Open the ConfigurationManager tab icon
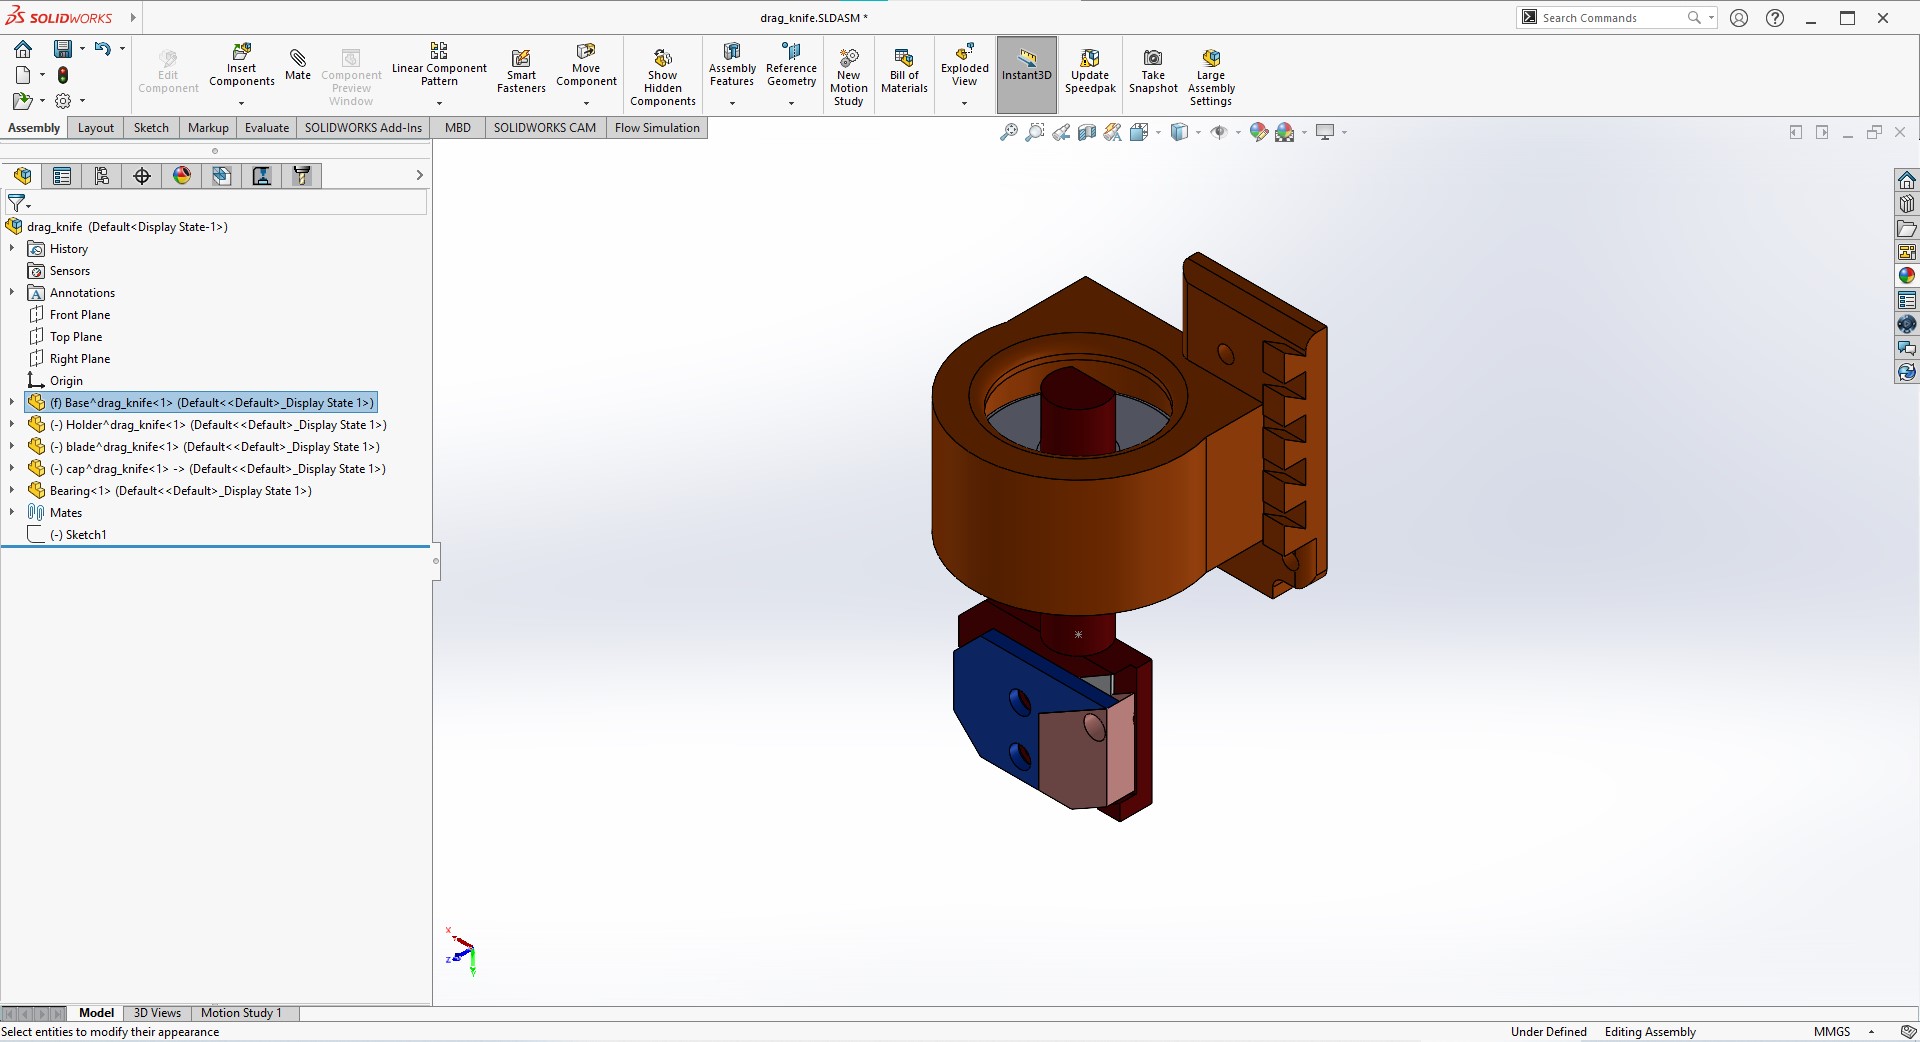This screenshot has height=1042, width=1920. (102, 176)
